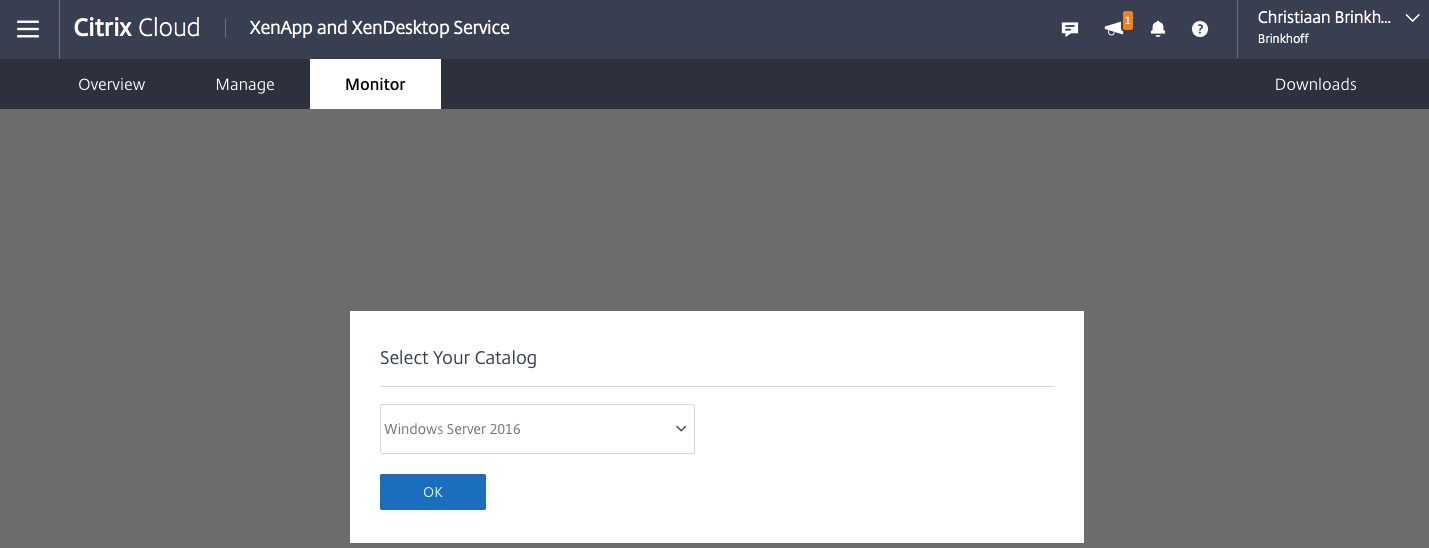Switch to the Overview tab
This screenshot has height=548, width=1429.
[x=112, y=84]
